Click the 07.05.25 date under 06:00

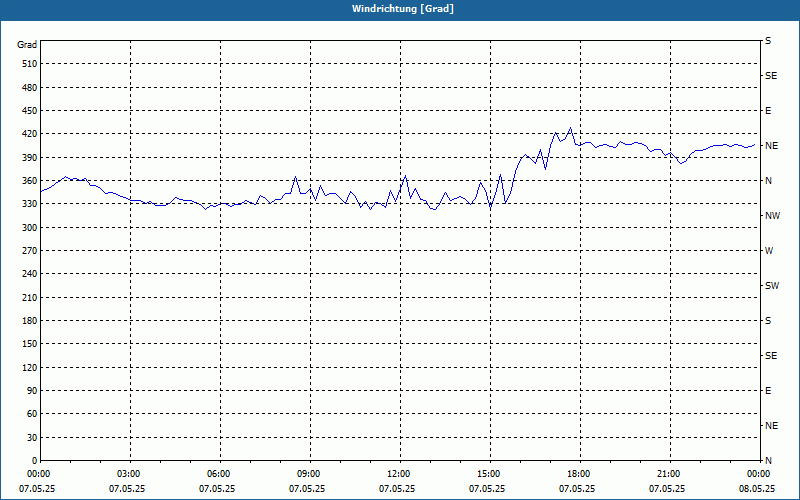click(216, 489)
